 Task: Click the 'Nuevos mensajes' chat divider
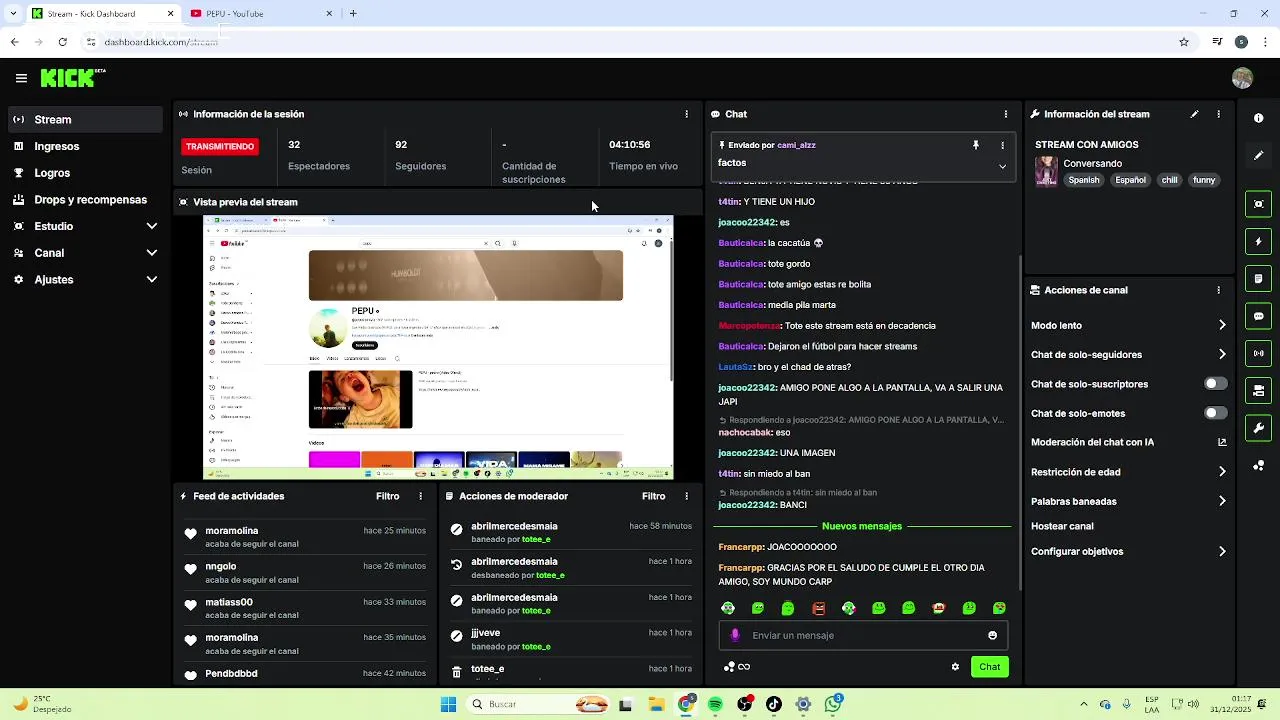(862, 526)
